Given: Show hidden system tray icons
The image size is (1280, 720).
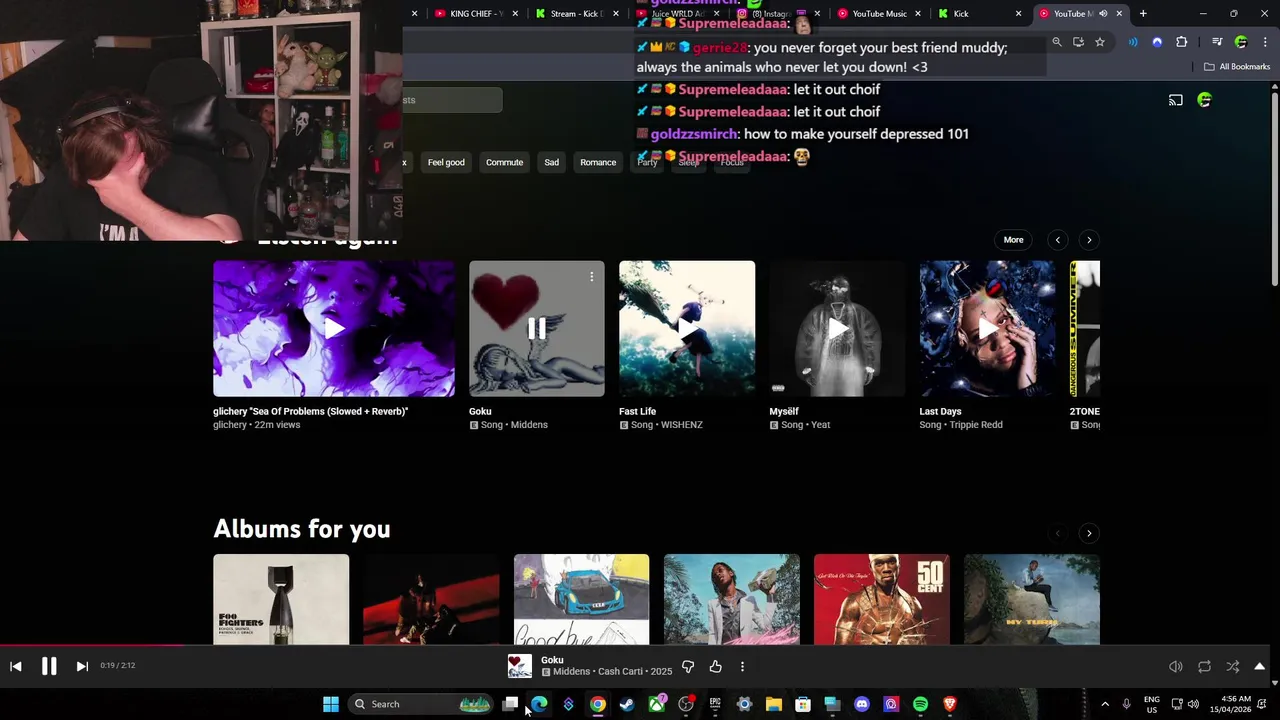Looking at the screenshot, I should (x=1105, y=704).
